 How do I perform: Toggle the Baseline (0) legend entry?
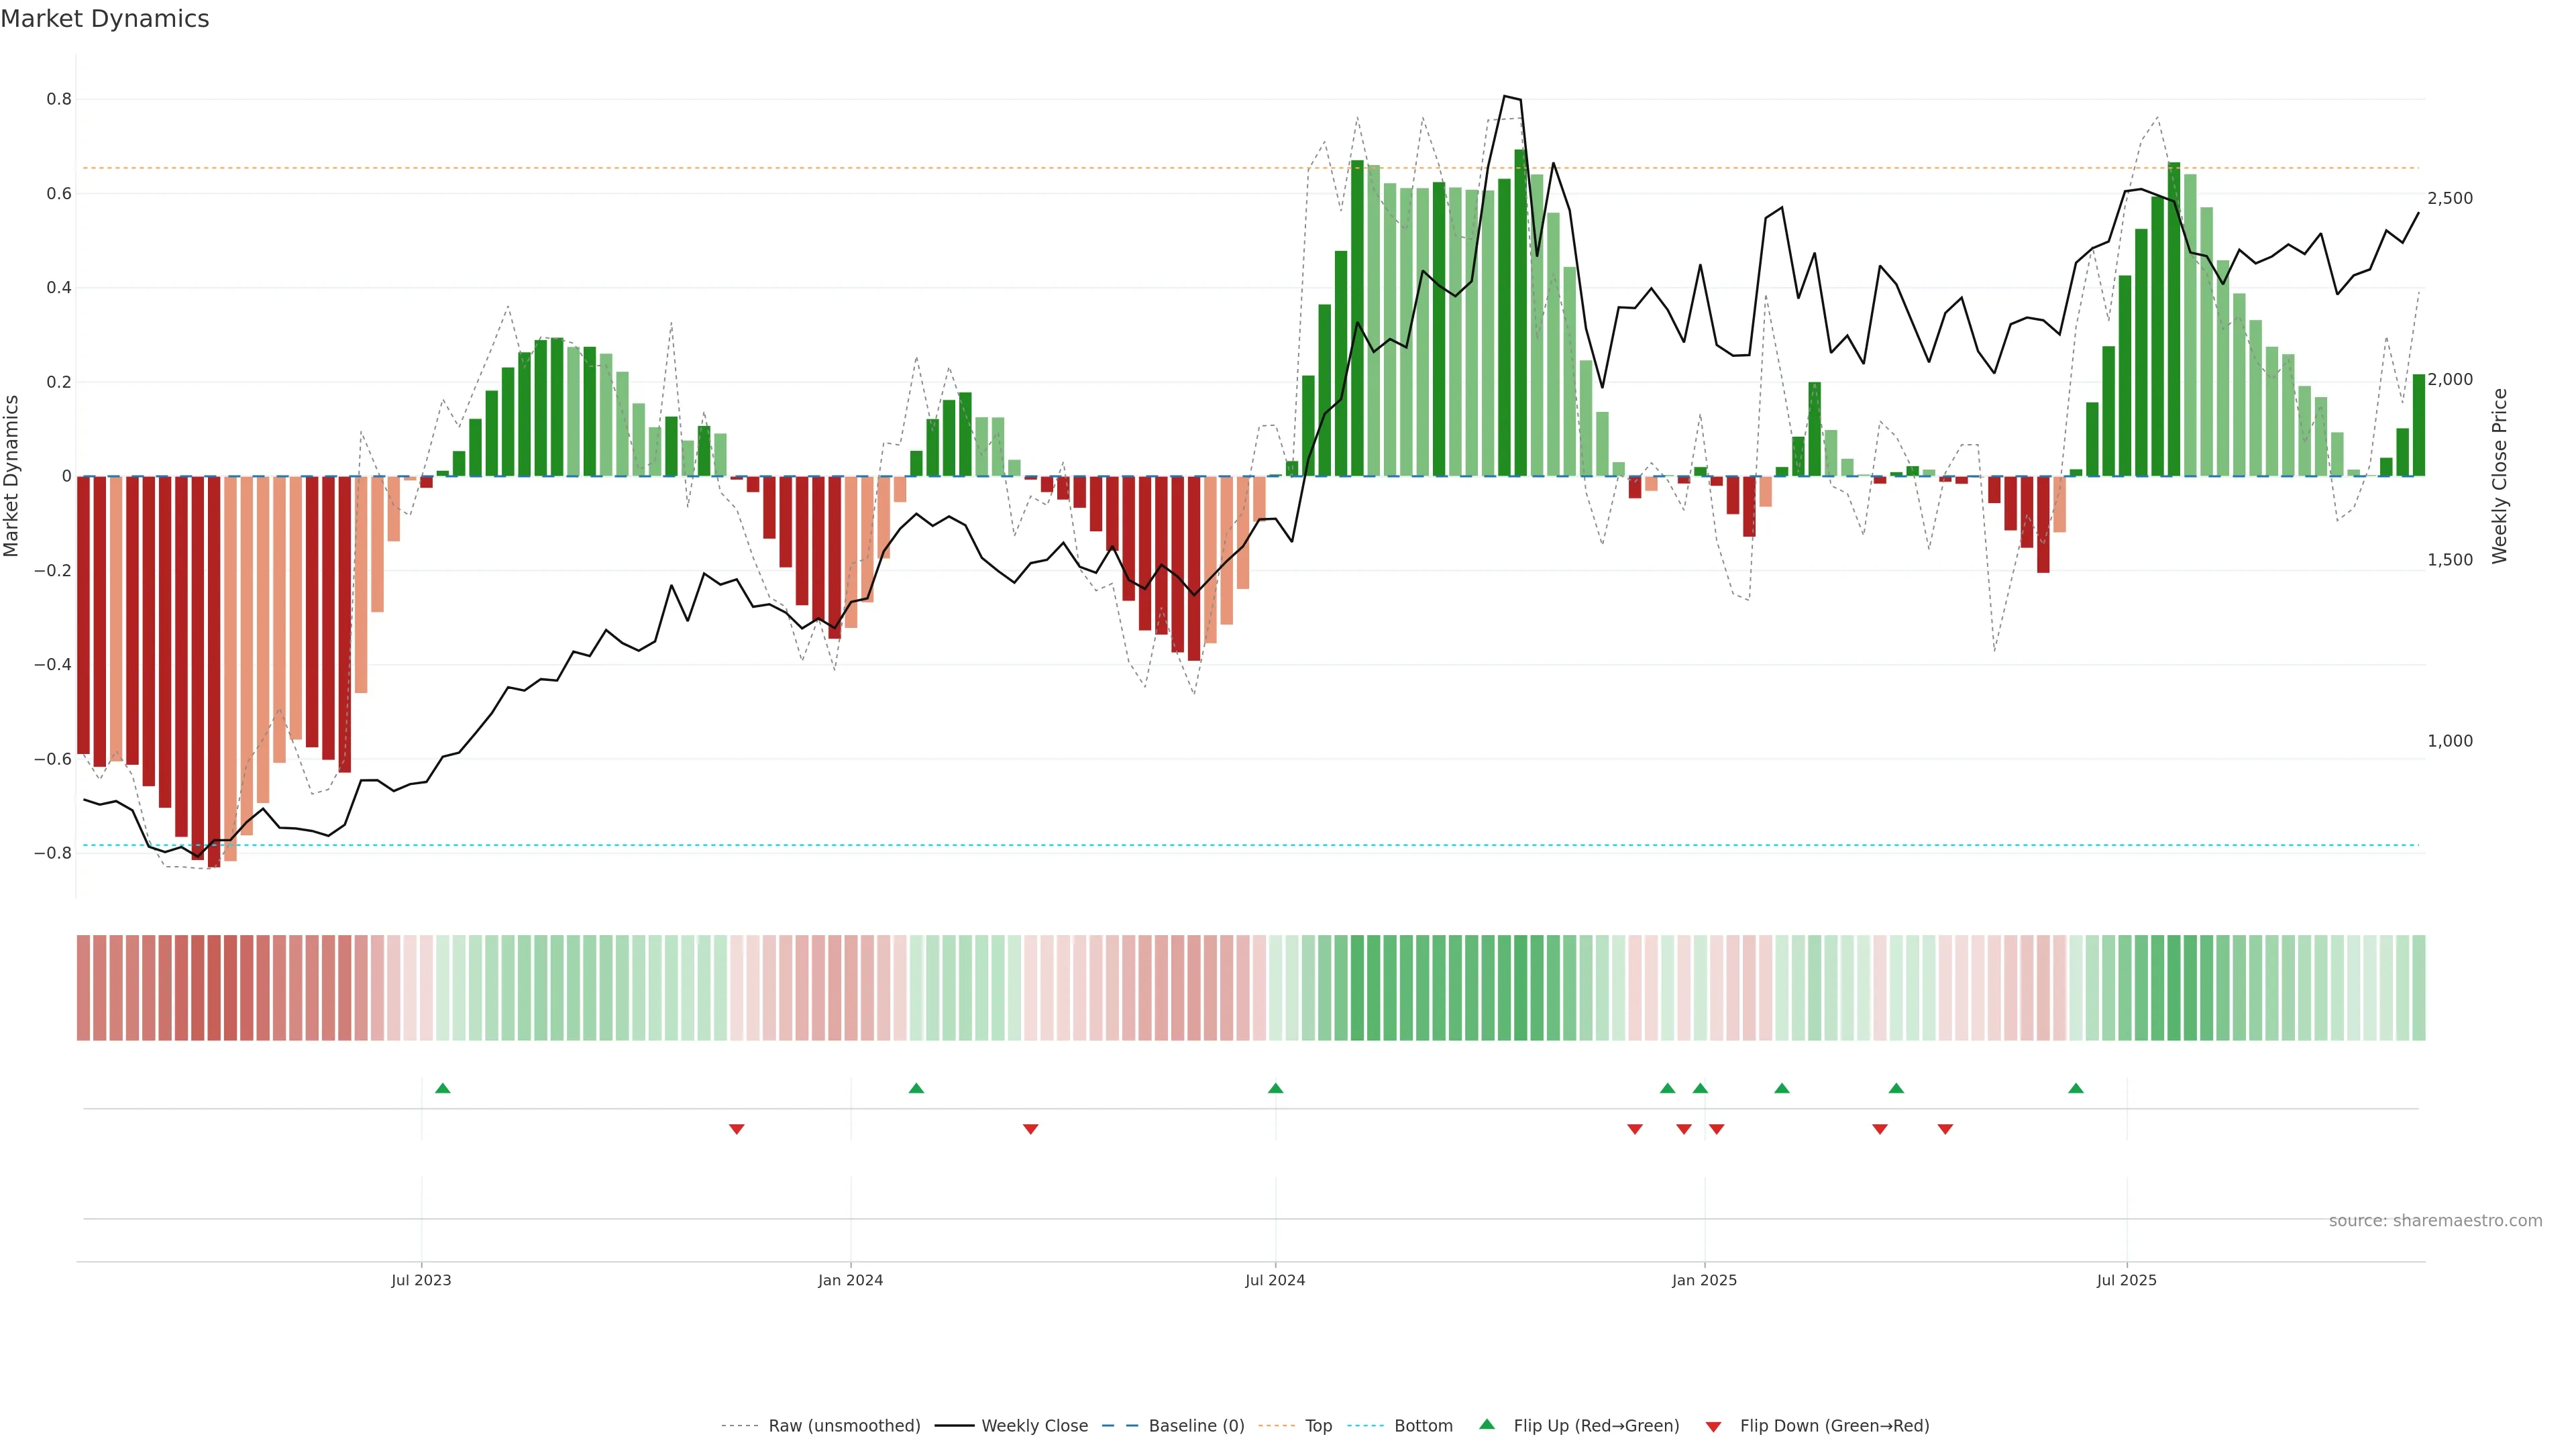[x=1196, y=1426]
